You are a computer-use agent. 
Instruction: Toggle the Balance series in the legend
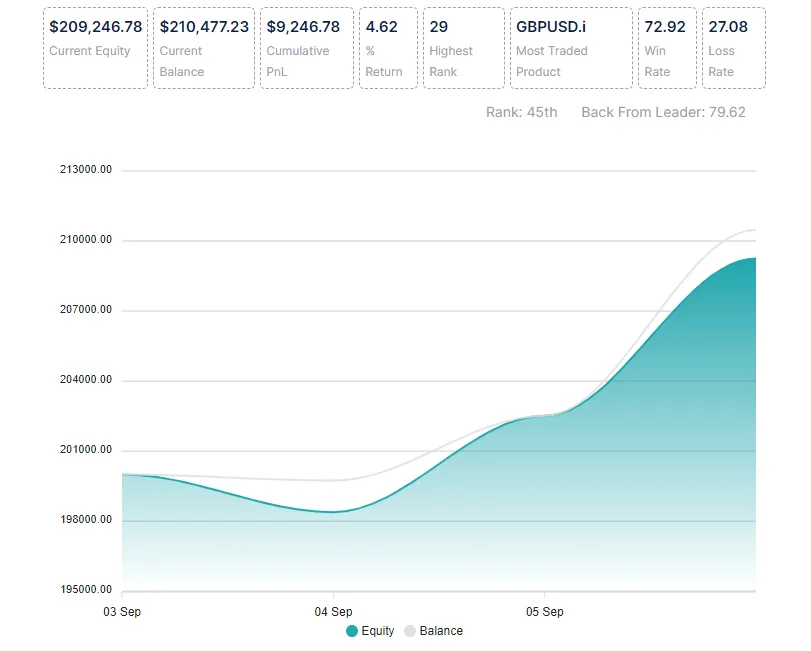[437, 631]
